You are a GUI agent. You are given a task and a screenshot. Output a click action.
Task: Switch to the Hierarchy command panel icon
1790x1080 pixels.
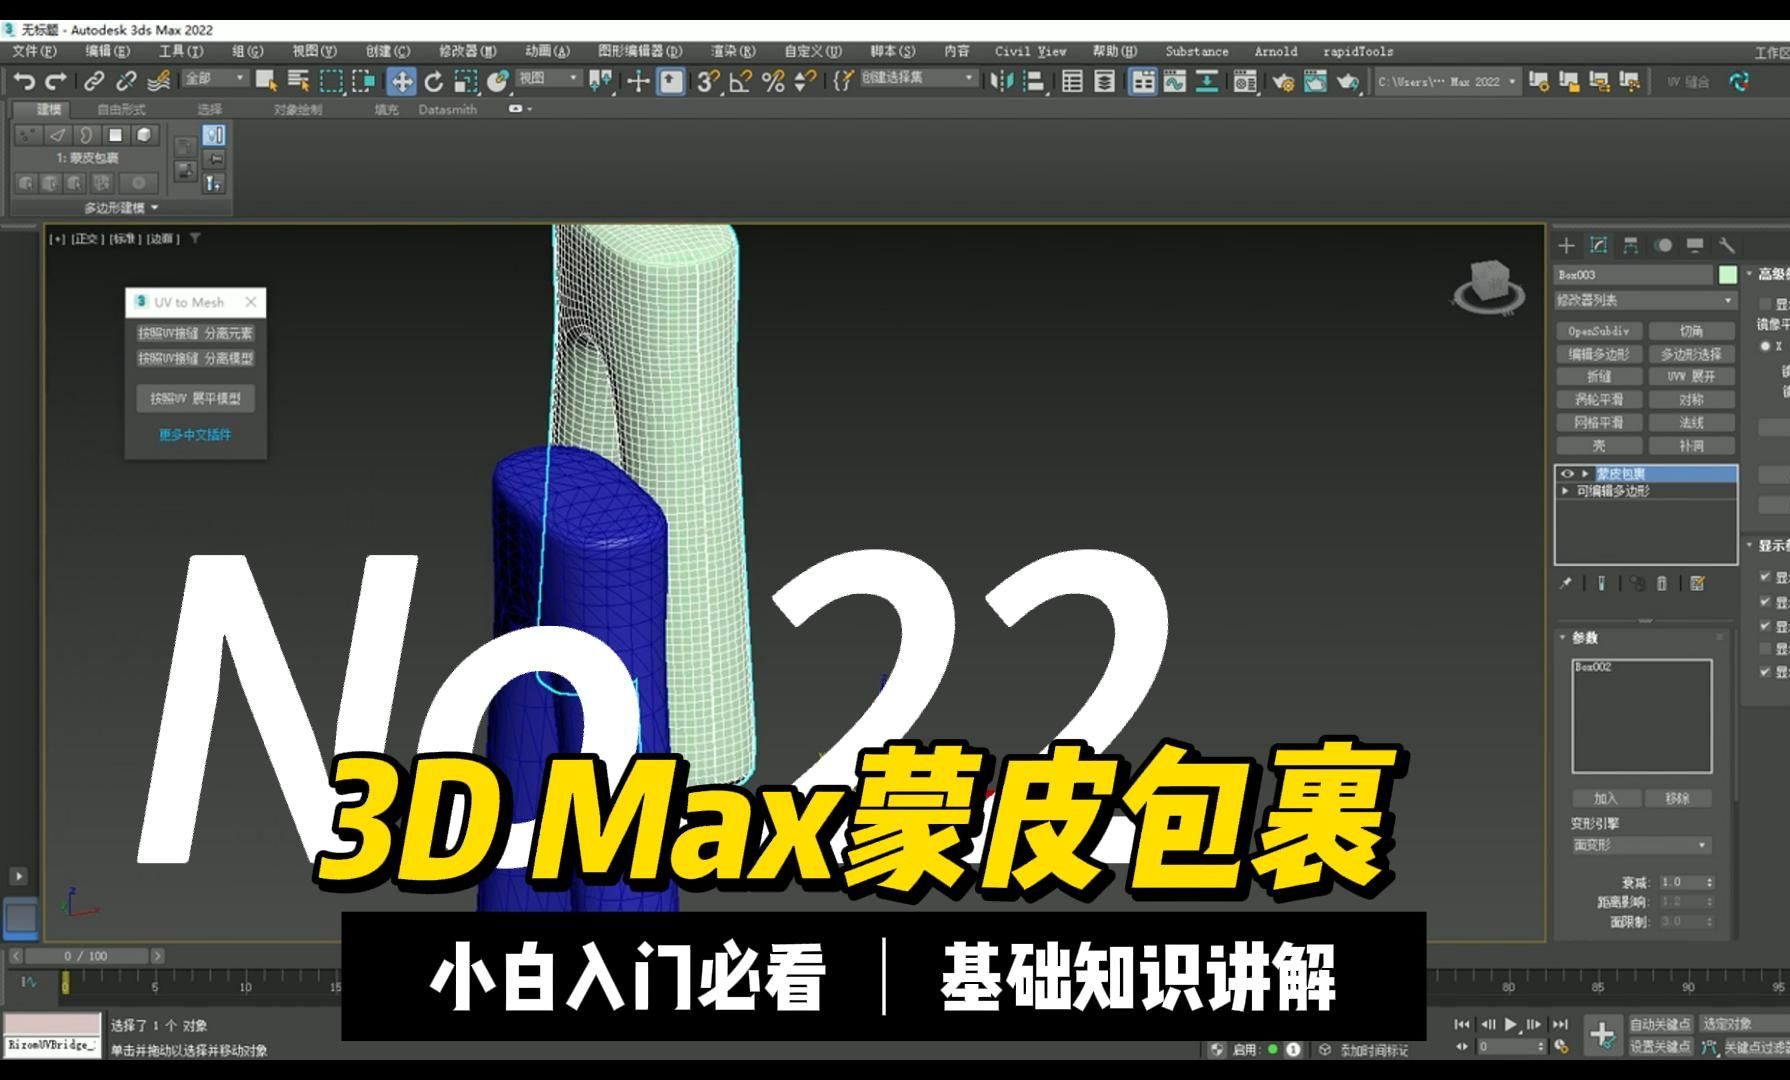pos(1631,245)
